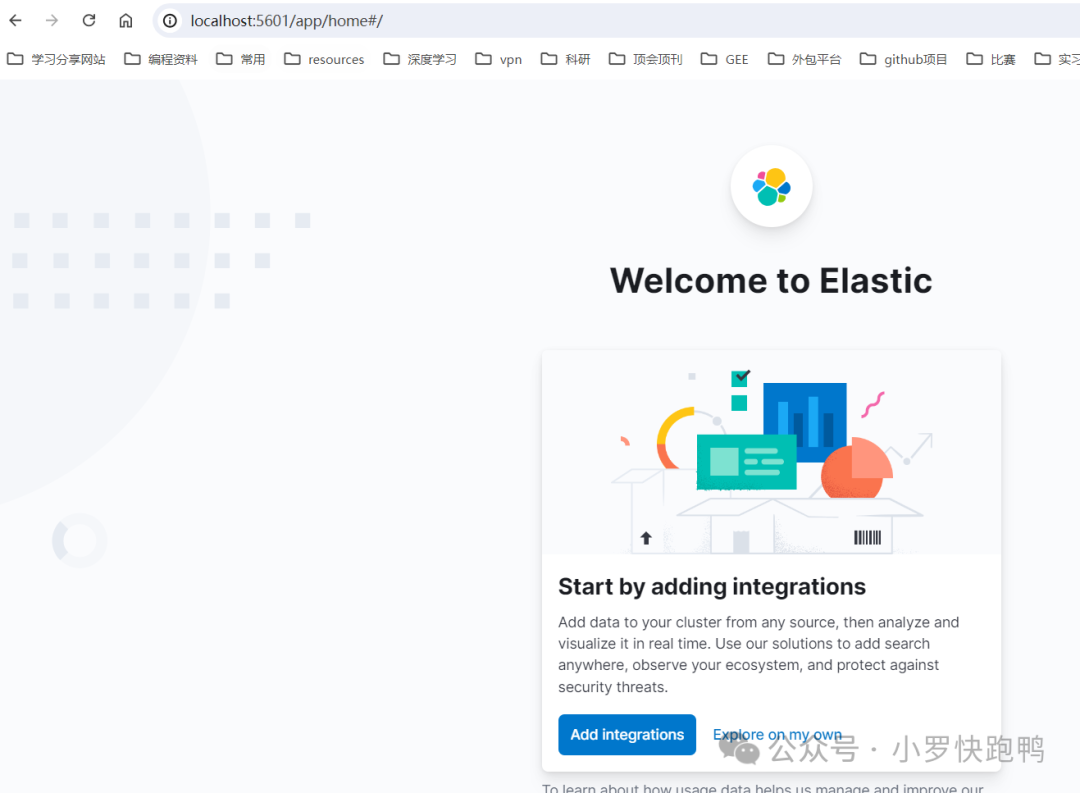Click the integrations illustration image

[771, 452]
